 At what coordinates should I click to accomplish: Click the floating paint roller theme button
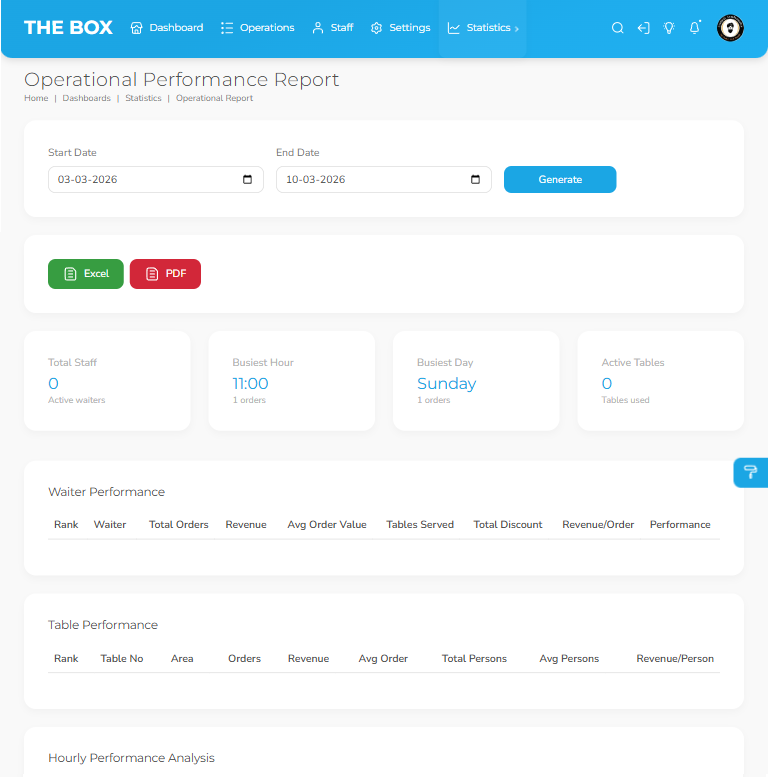pos(750,473)
